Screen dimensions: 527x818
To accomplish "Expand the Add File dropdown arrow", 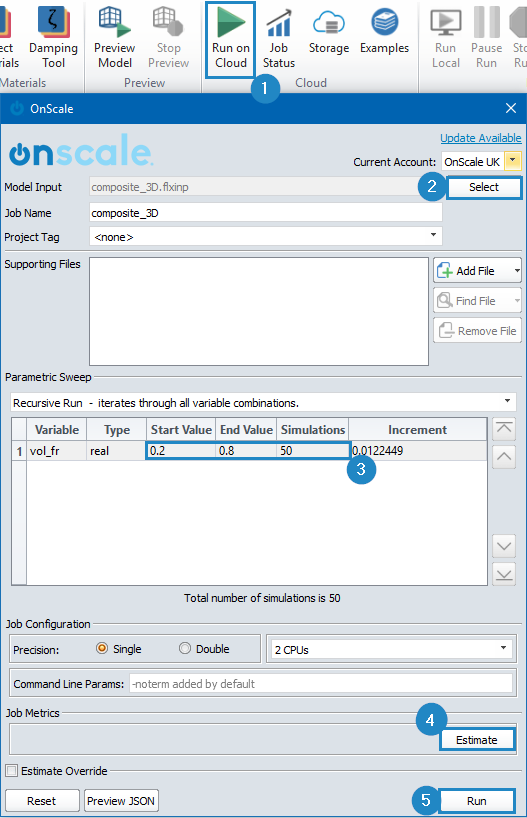I will 517,270.
